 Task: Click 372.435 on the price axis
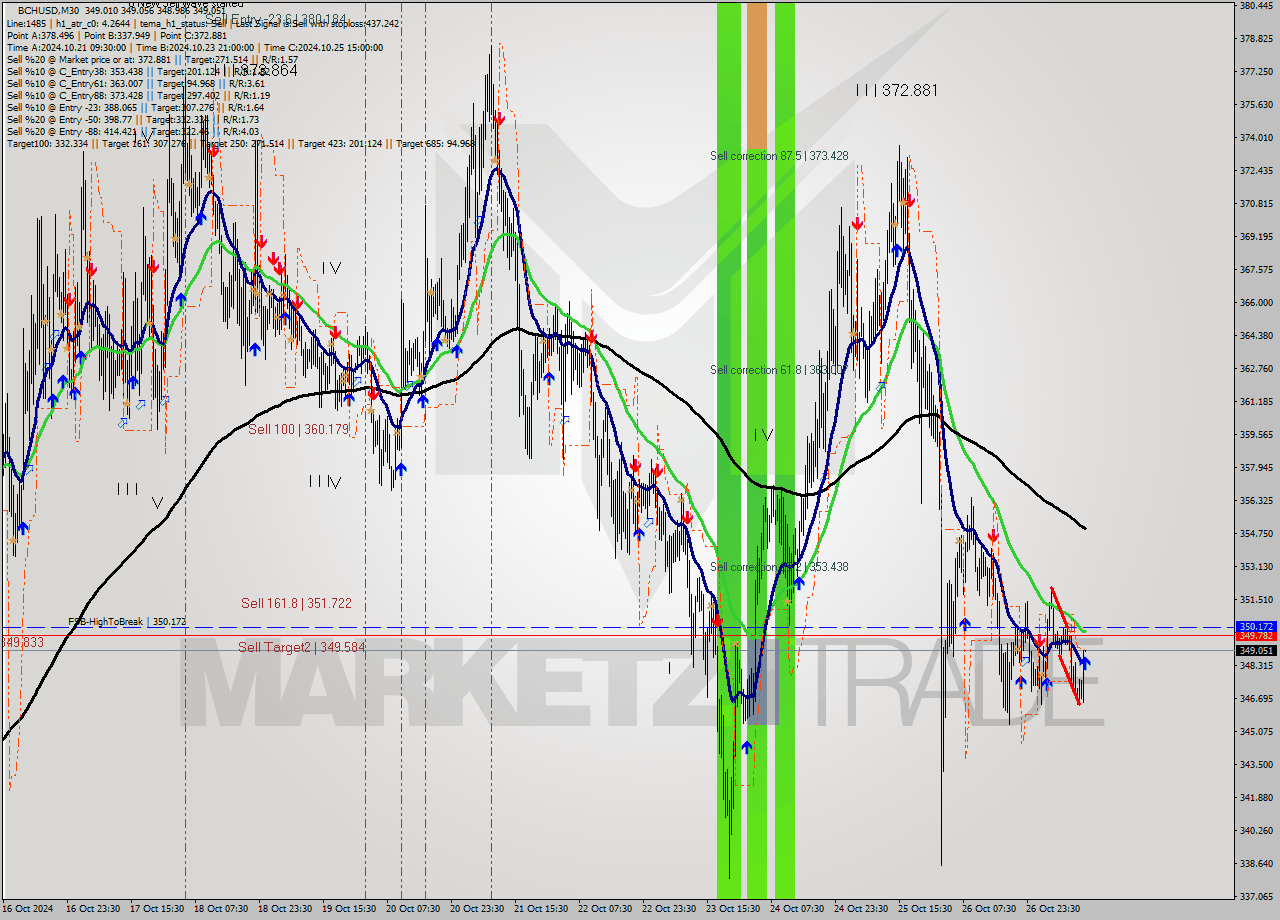pyautogui.click(x=1256, y=171)
